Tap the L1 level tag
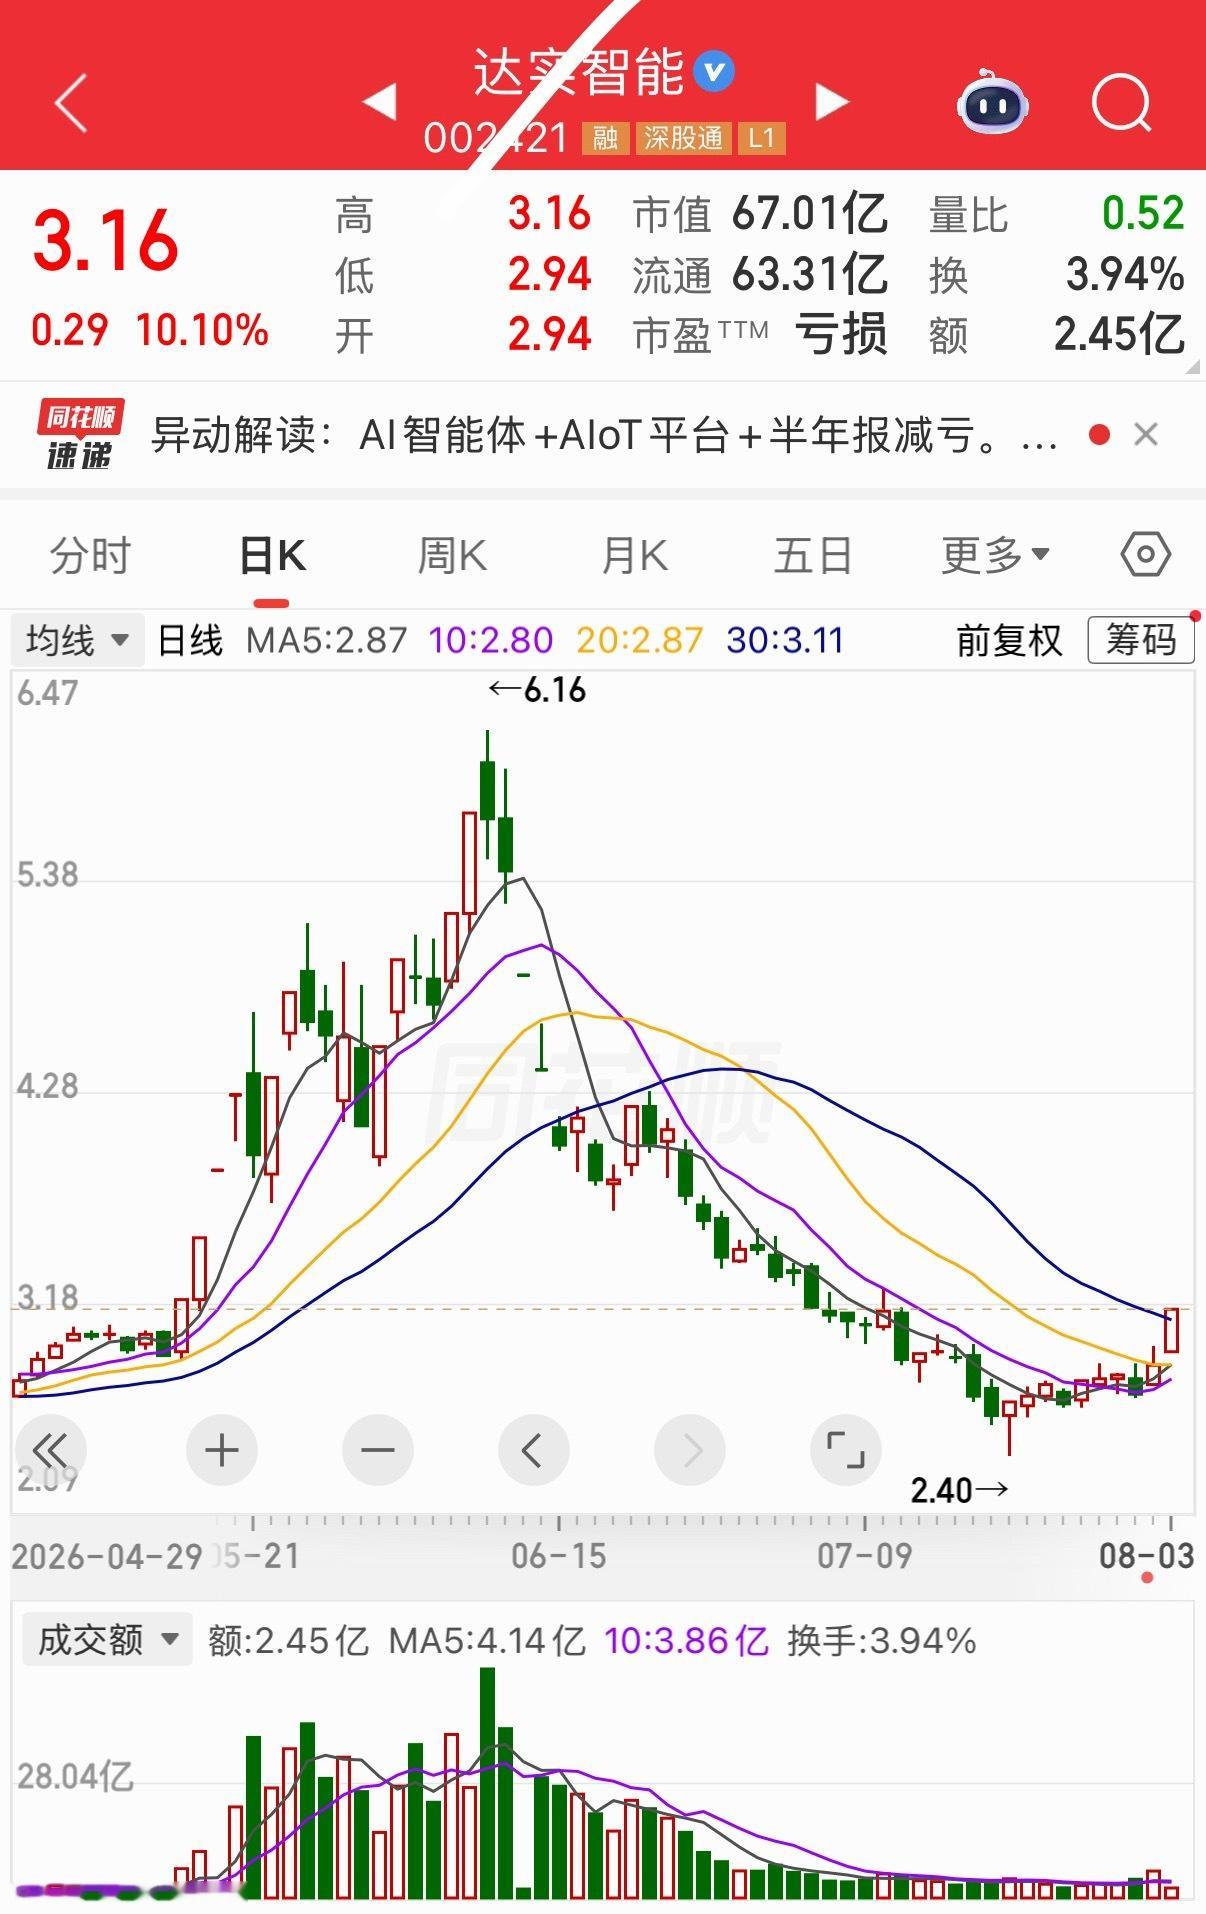The image size is (1206, 1914). 761,138
